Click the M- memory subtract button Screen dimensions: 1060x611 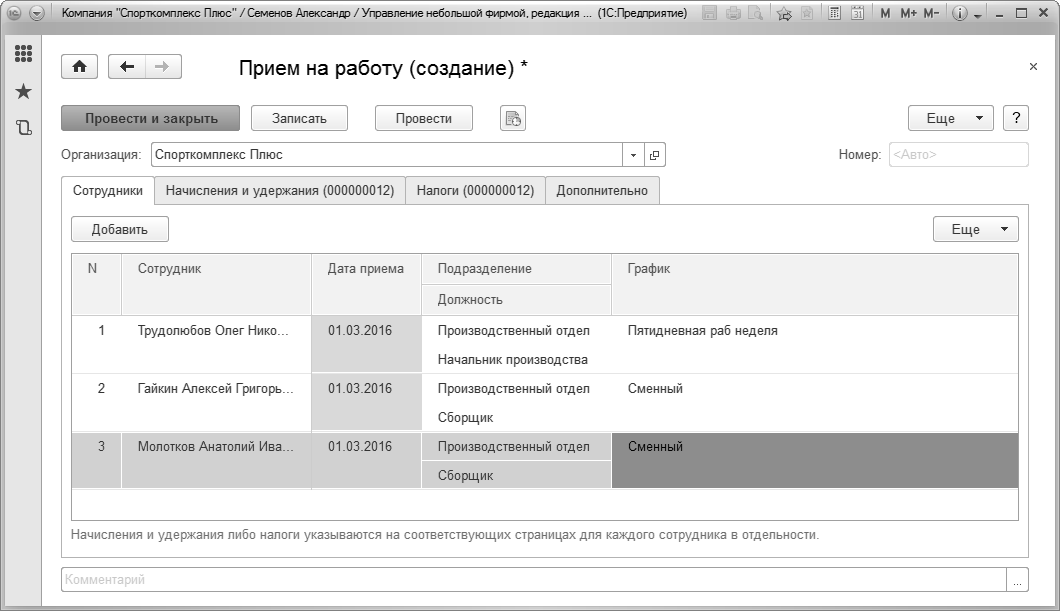(931, 13)
